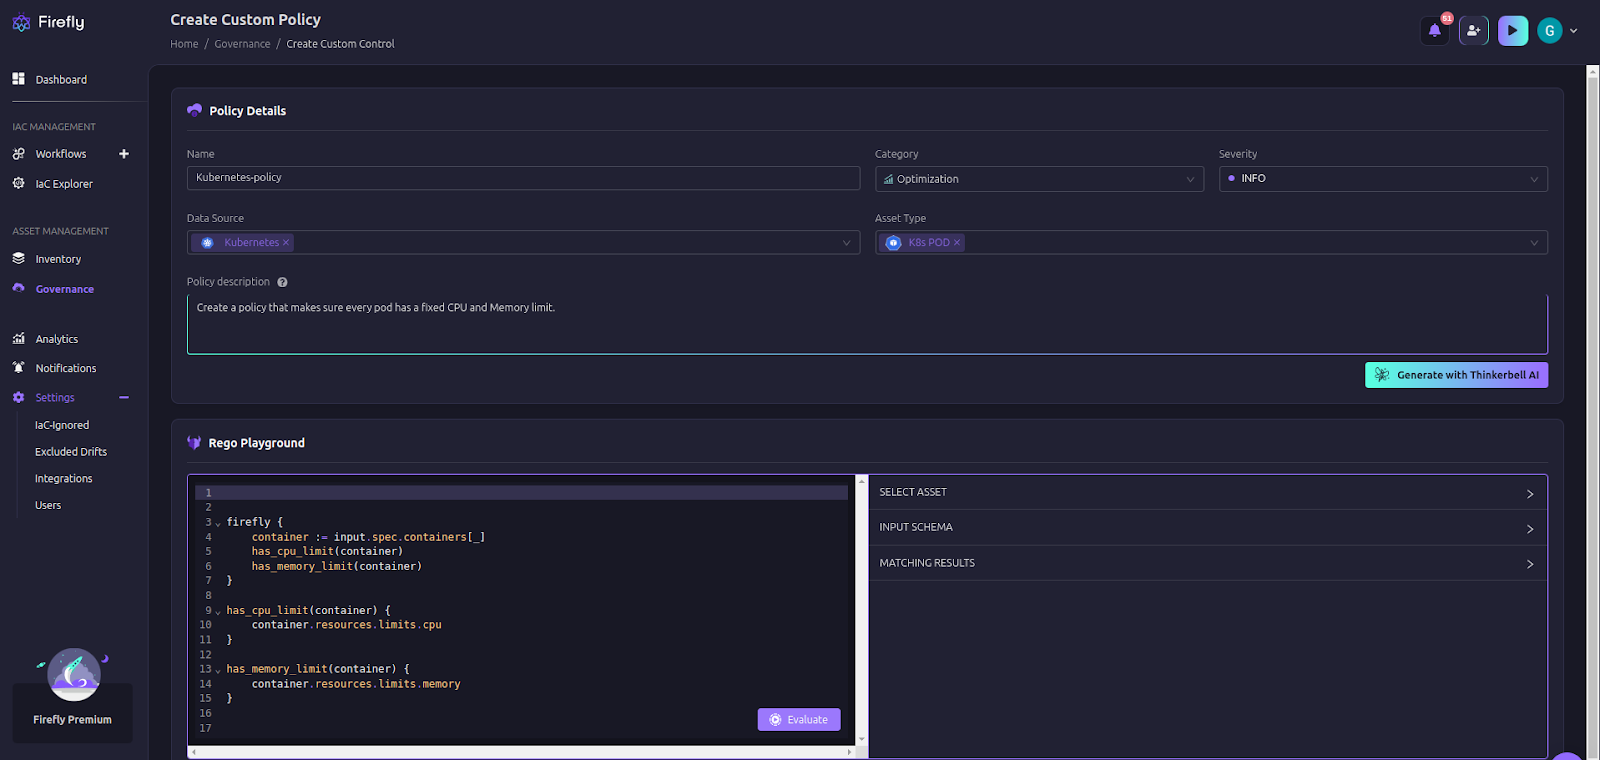Fold the has_cpu_limit block at line 9
This screenshot has height=760, width=1600.
click(218, 612)
